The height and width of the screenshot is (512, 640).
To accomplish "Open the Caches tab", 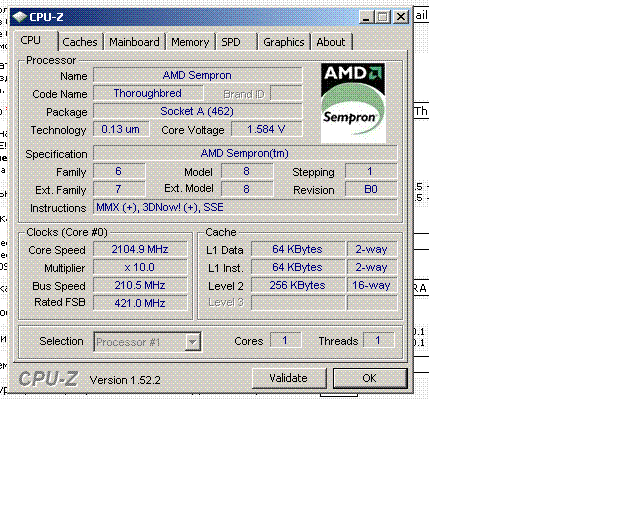I will point(80,42).
